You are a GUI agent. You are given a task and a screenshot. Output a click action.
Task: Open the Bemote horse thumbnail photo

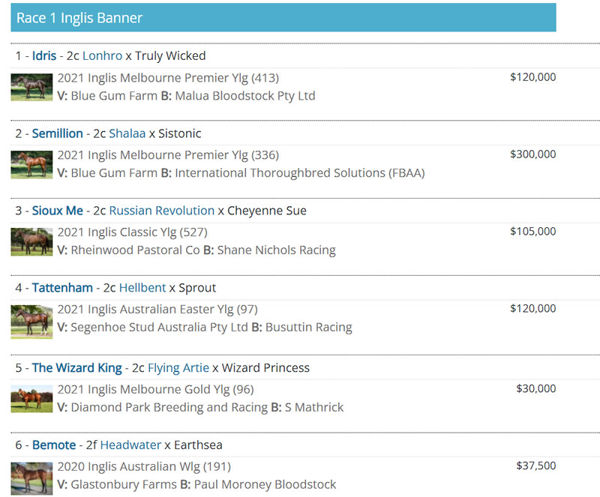point(31,476)
